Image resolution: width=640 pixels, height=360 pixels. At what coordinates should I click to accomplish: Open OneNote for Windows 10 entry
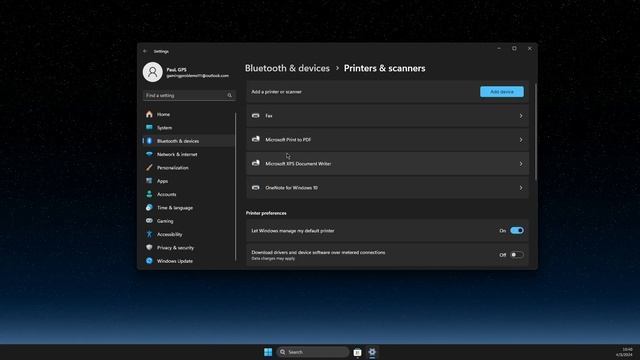[x=387, y=188]
